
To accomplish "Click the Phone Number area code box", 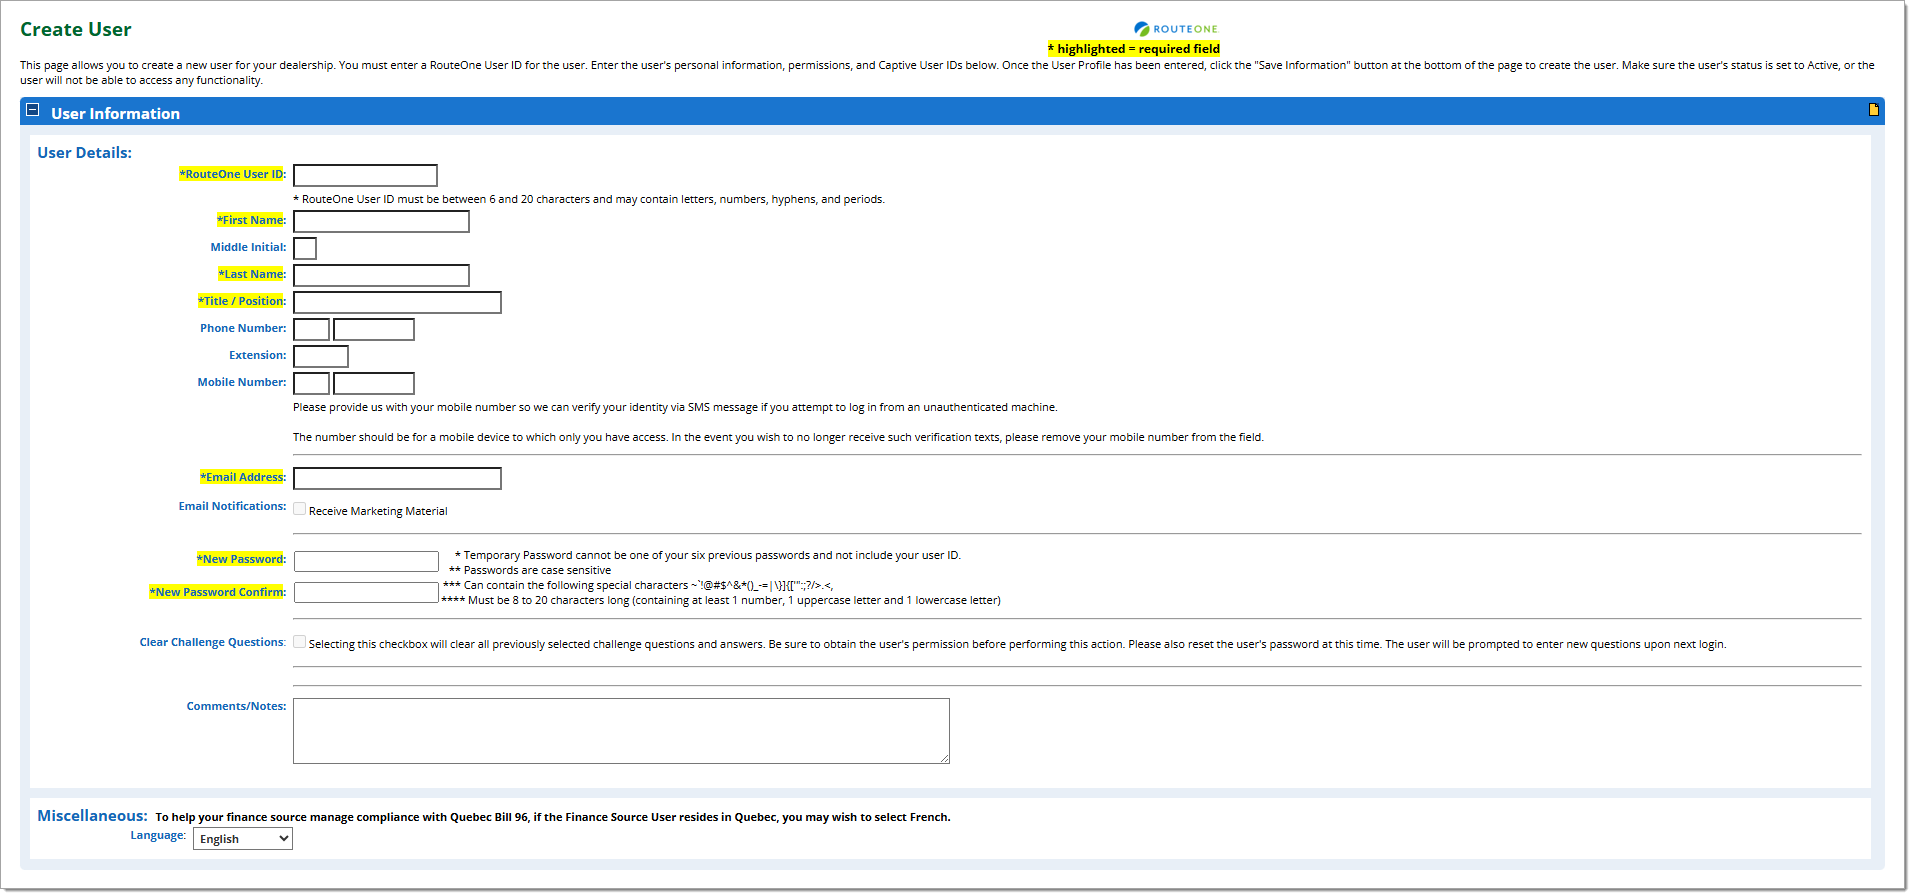I will point(311,329).
